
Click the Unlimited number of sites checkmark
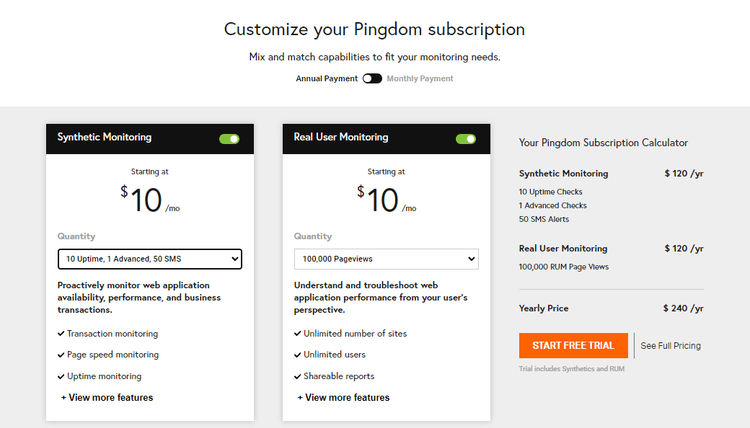click(297, 334)
